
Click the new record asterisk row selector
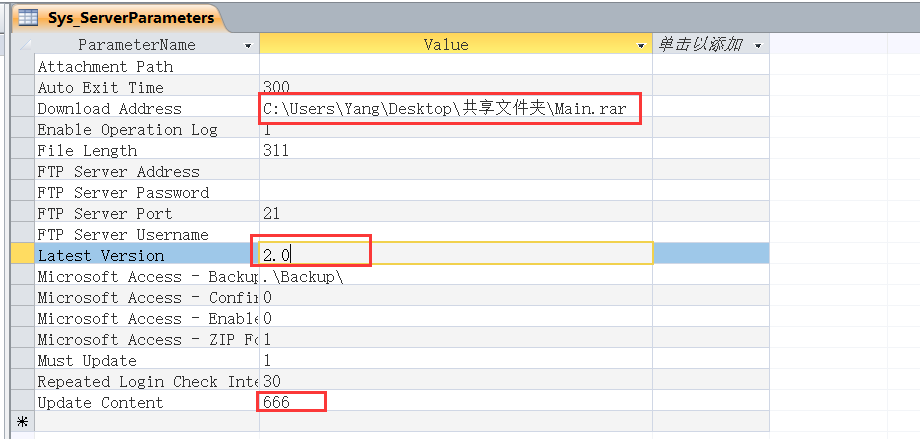coord(23,422)
